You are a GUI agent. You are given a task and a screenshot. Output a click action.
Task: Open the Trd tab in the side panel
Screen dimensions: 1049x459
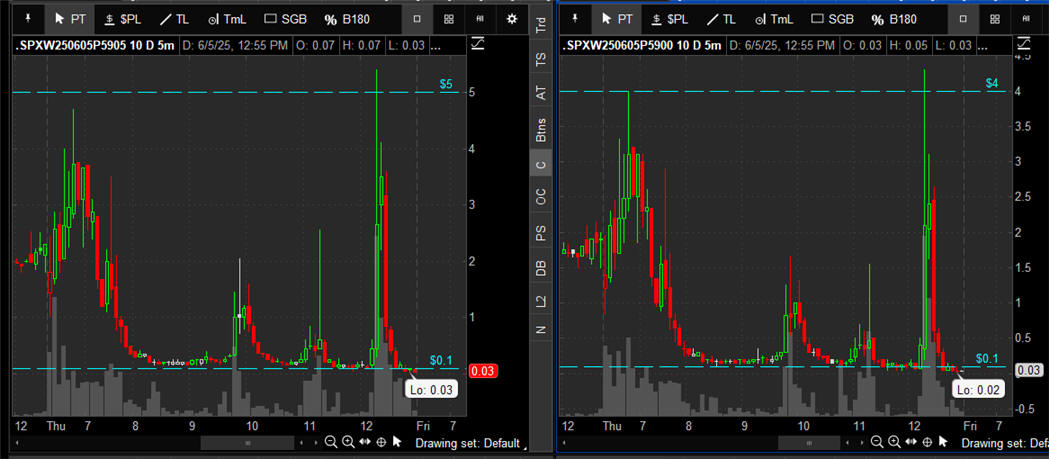541,25
